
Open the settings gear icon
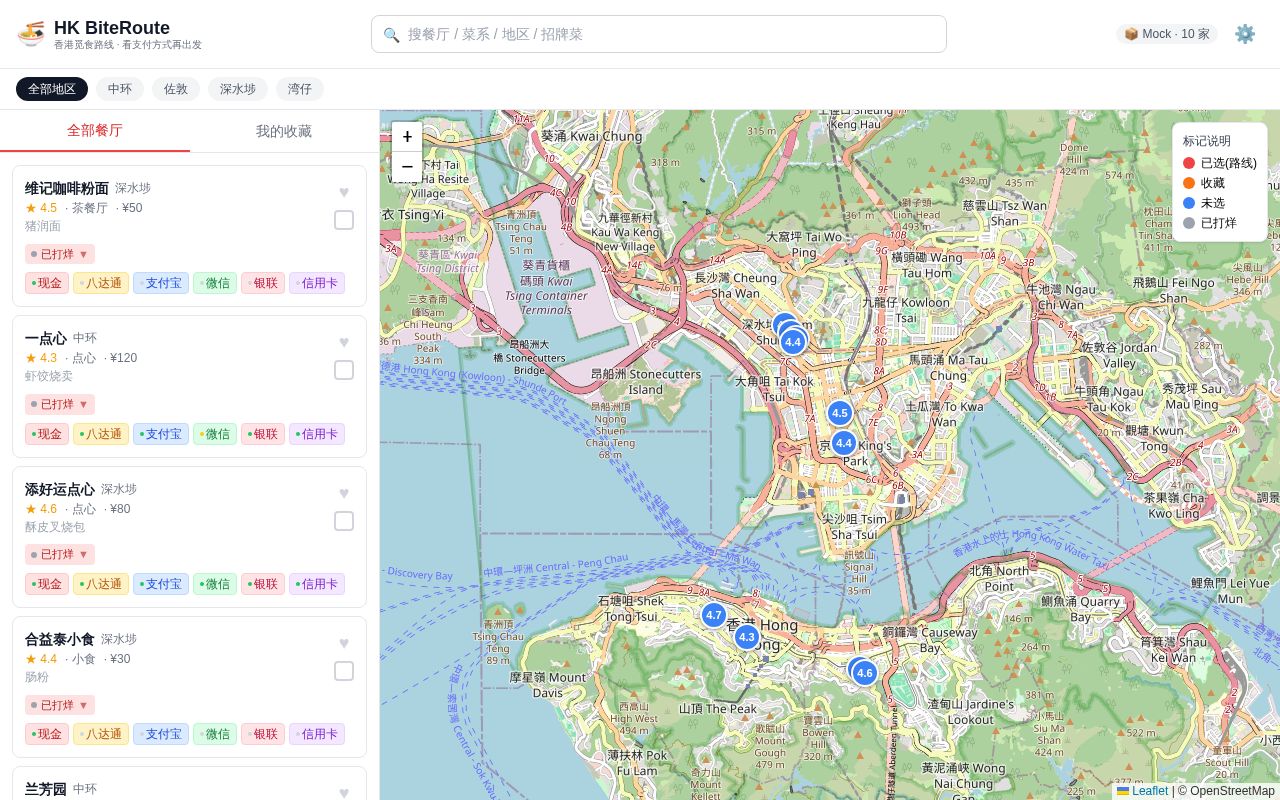point(1244,34)
